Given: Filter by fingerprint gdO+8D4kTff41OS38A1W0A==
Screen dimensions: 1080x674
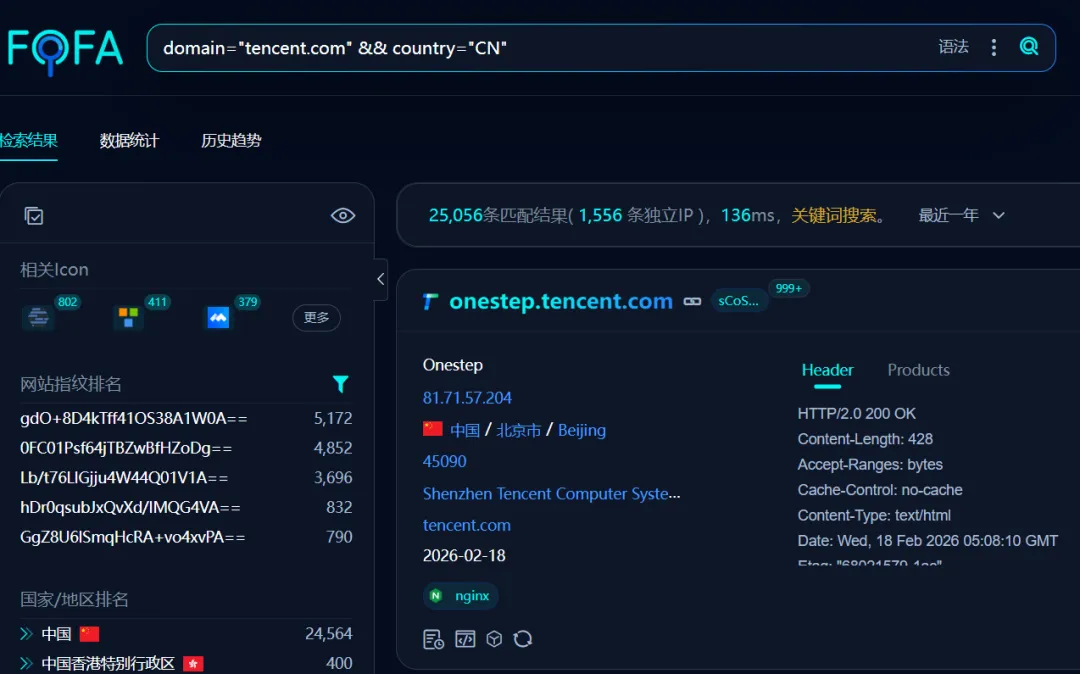Looking at the screenshot, I should 134,419.
